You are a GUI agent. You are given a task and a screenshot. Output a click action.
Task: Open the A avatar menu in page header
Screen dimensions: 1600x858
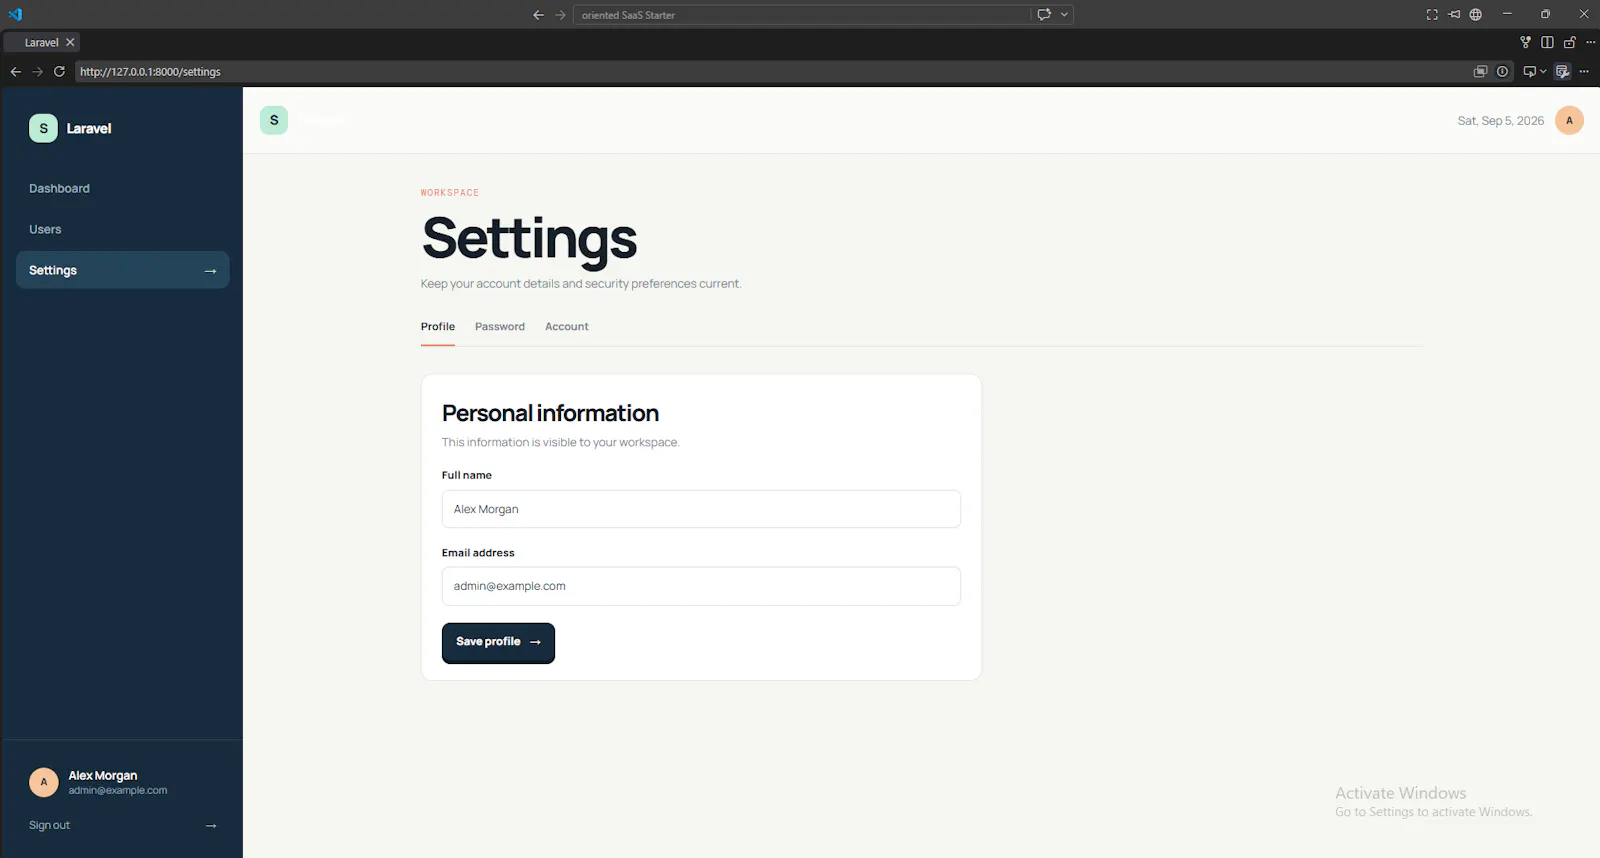click(x=1569, y=121)
